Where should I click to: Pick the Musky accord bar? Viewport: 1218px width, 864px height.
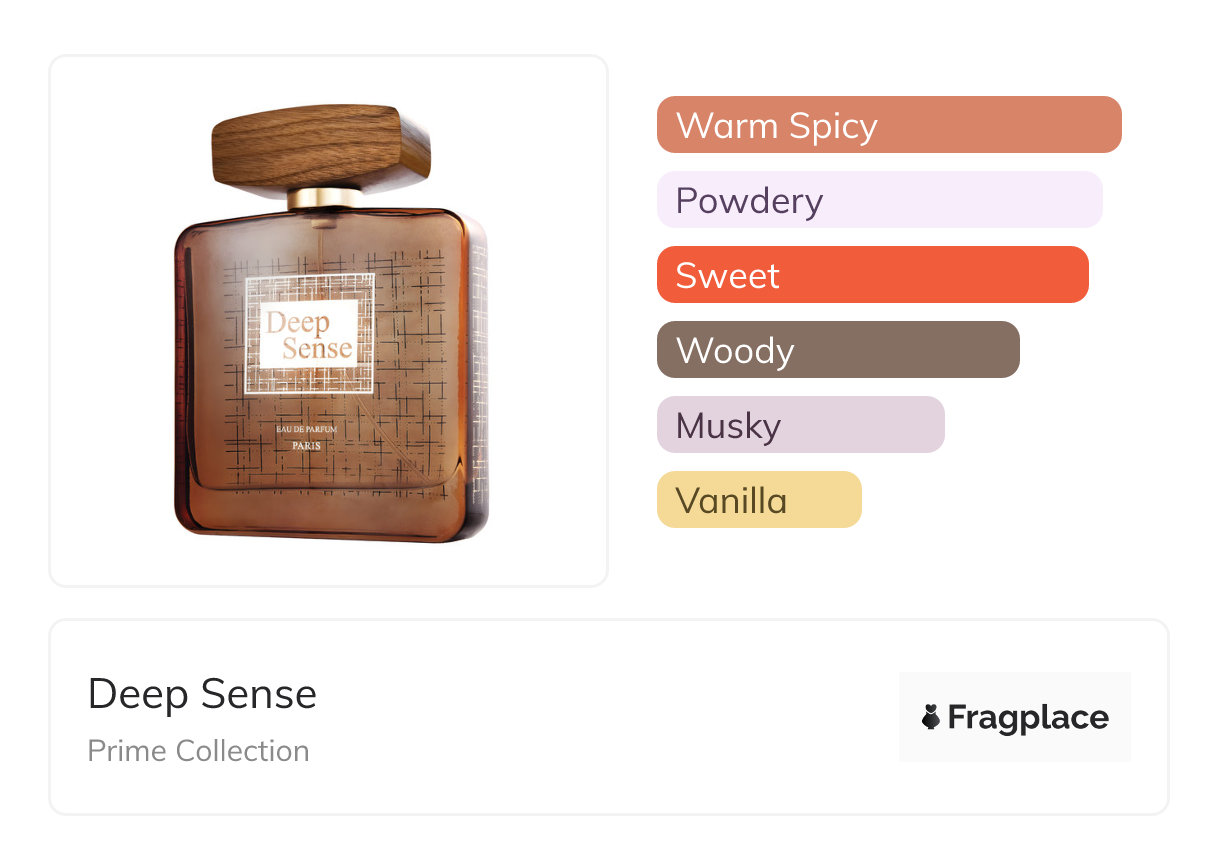click(x=800, y=425)
